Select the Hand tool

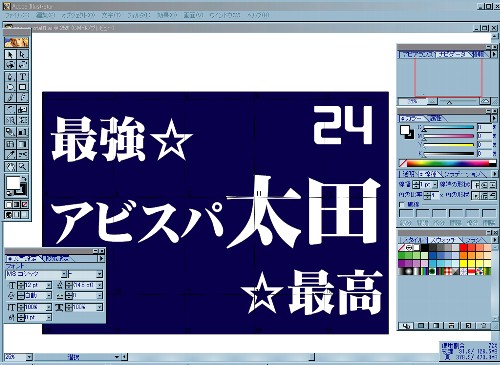tap(10, 166)
